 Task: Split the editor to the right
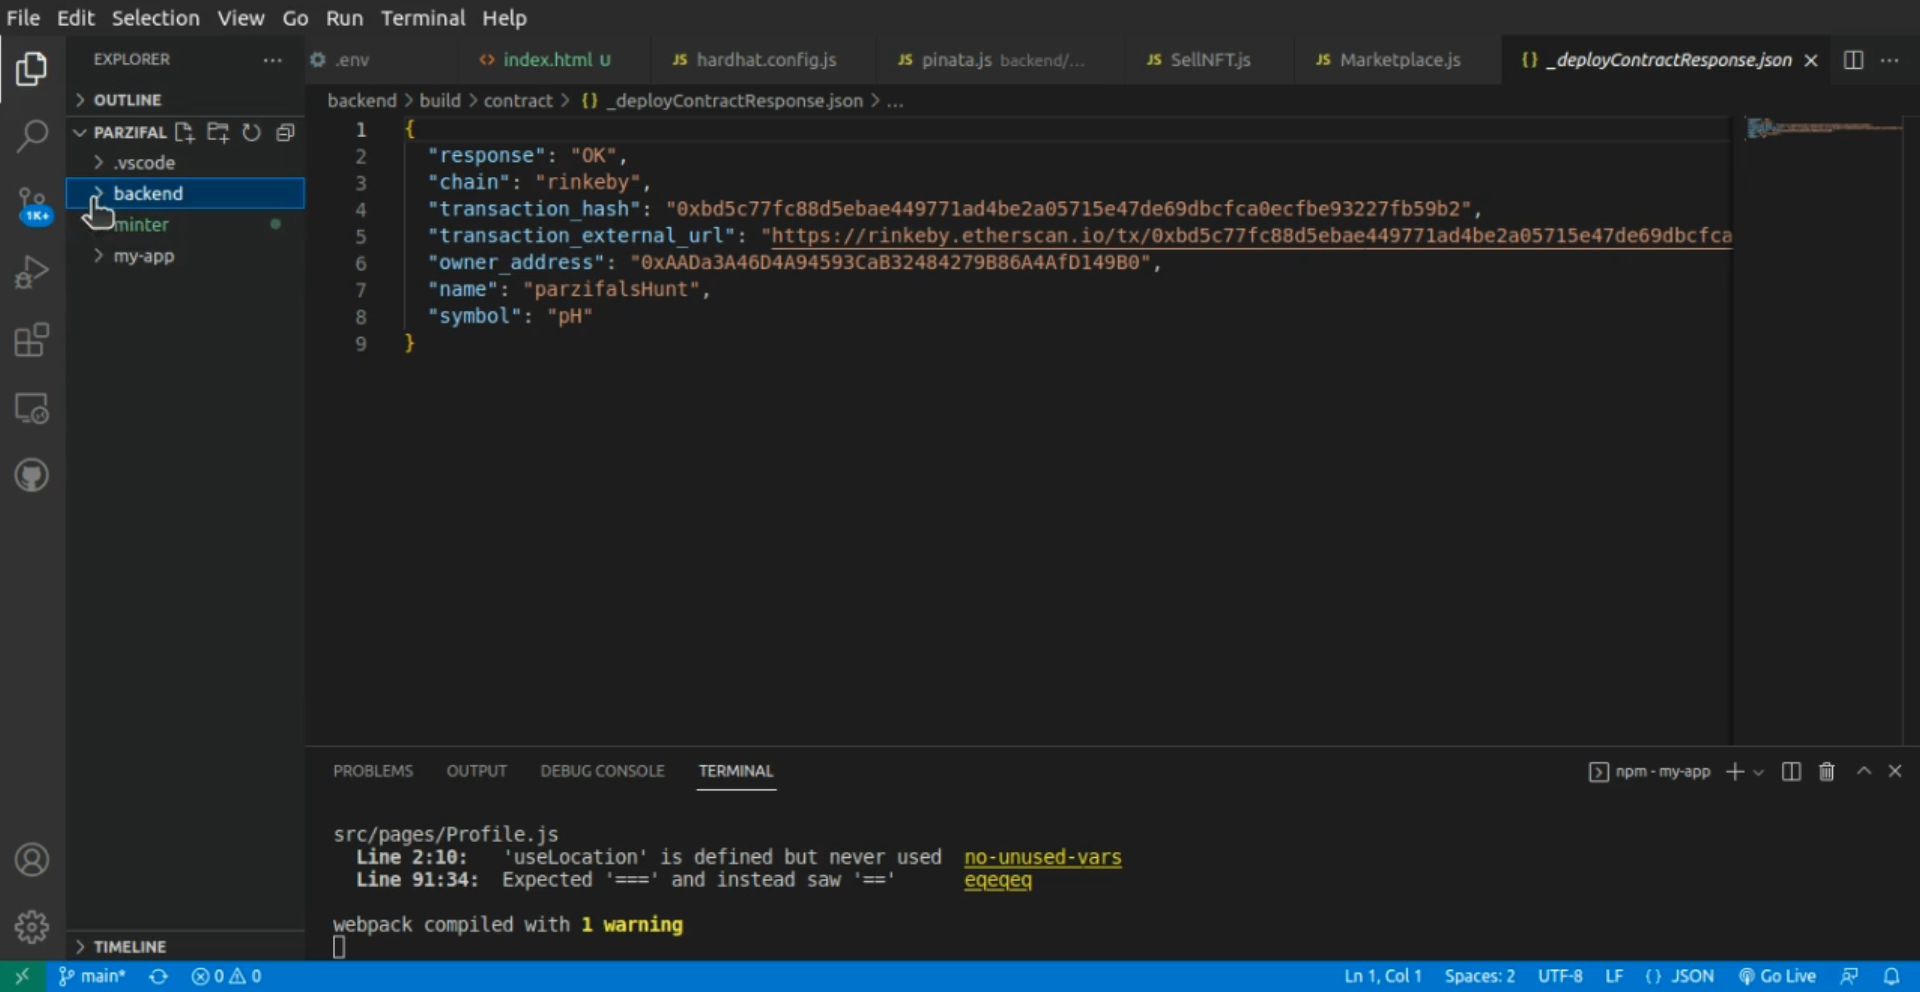(x=1853, y=60)
